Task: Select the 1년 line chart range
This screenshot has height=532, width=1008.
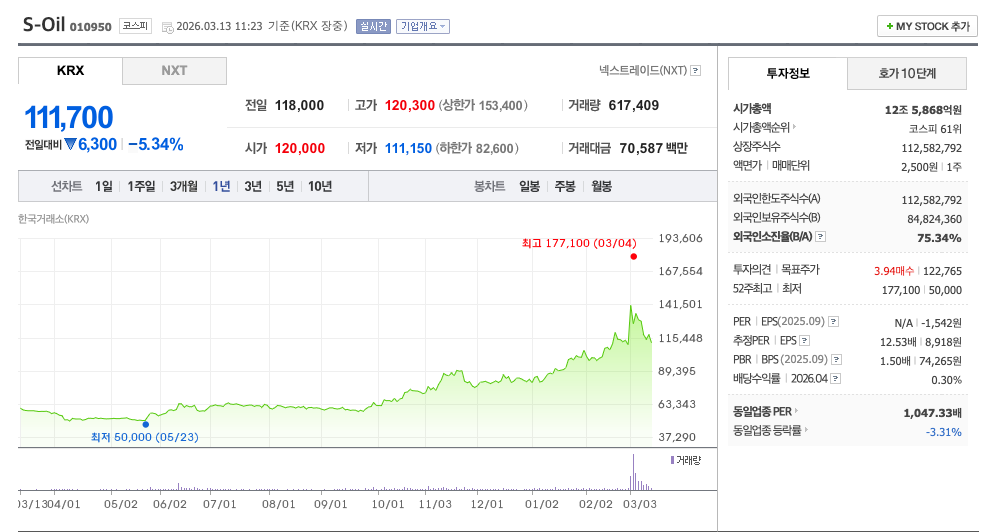Action: tap(221, 186)
